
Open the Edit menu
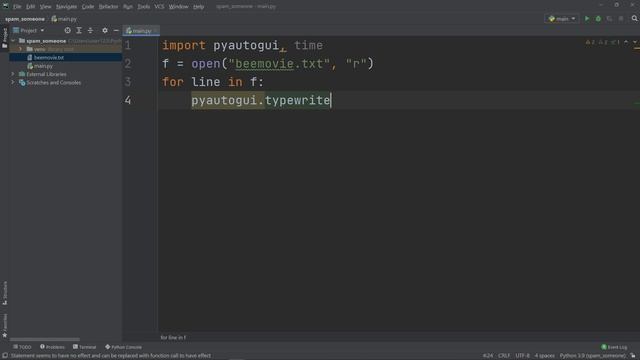tap(31, 7)
